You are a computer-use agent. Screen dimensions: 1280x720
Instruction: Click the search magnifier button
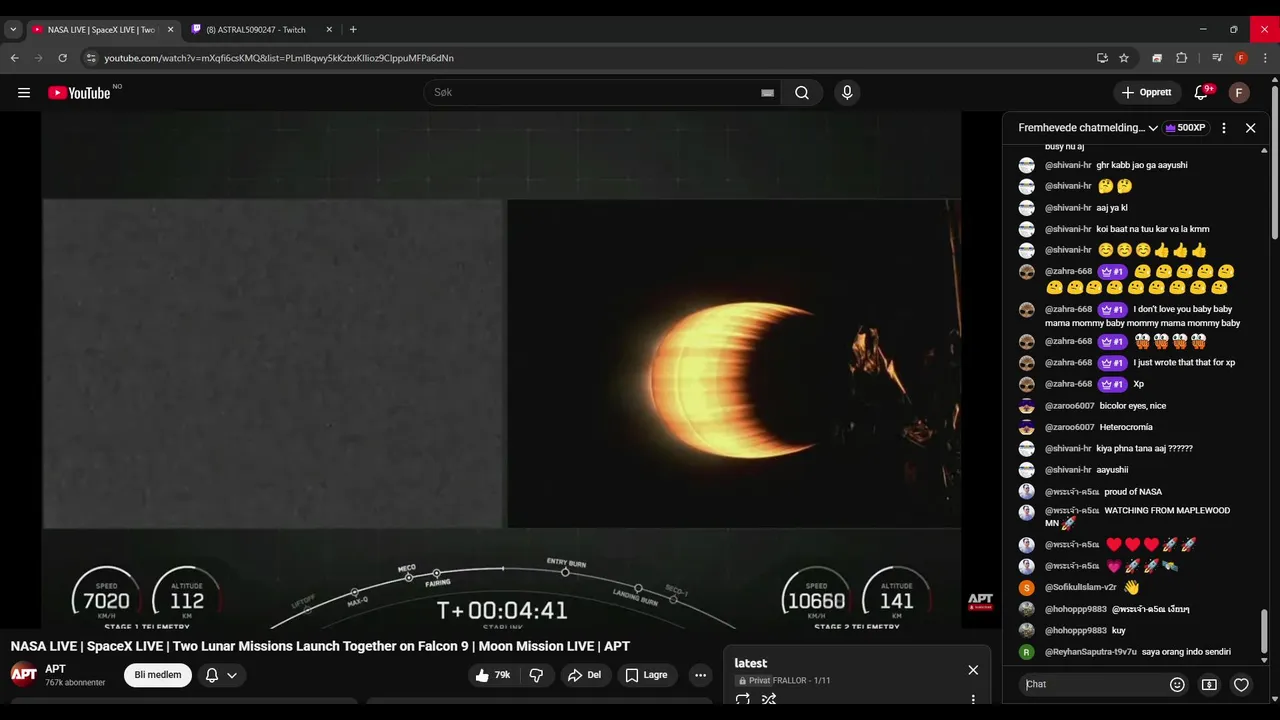pos(802,93)
